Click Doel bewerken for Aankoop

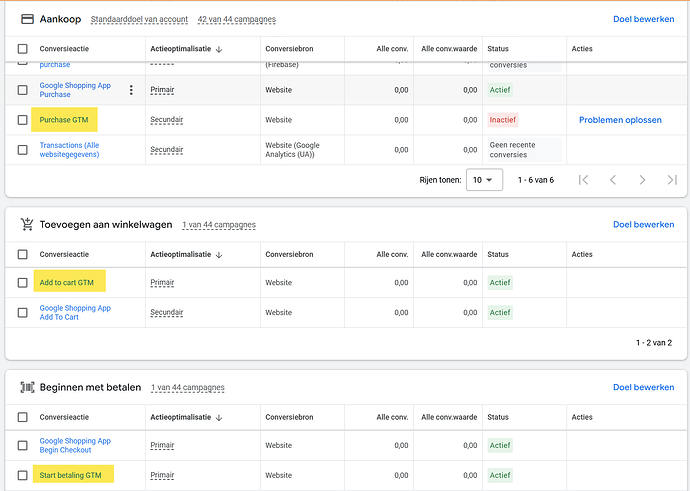643,19
